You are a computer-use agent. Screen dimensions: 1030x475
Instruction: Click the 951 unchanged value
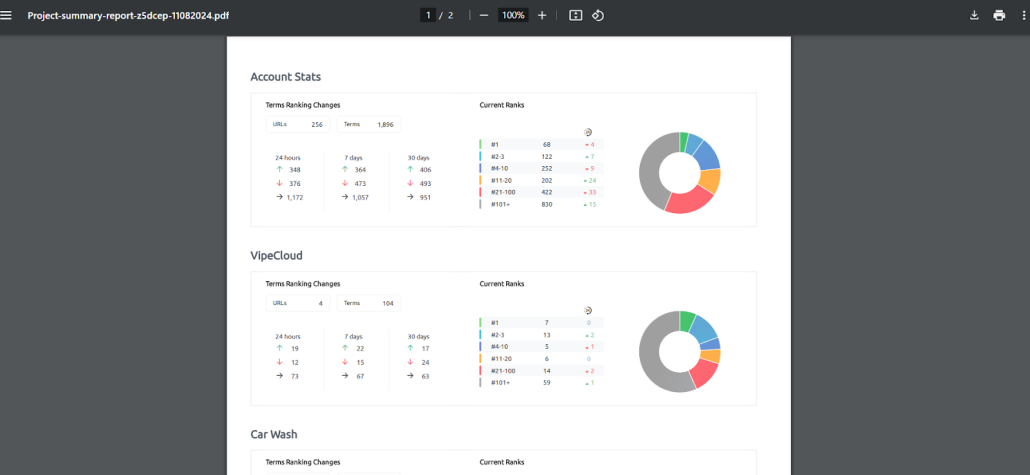tap(425, 197)
